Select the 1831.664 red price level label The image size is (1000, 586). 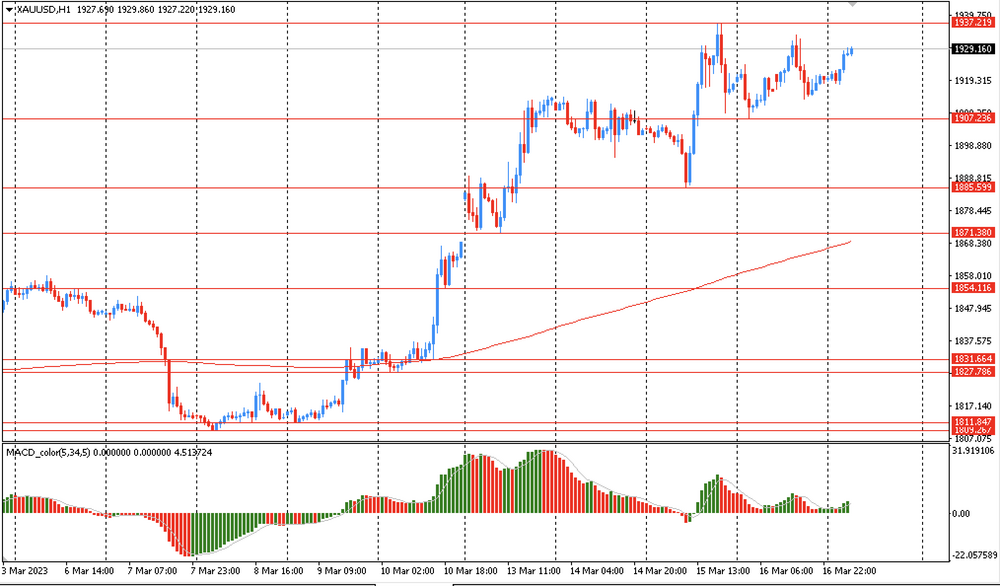click(973, 360)
